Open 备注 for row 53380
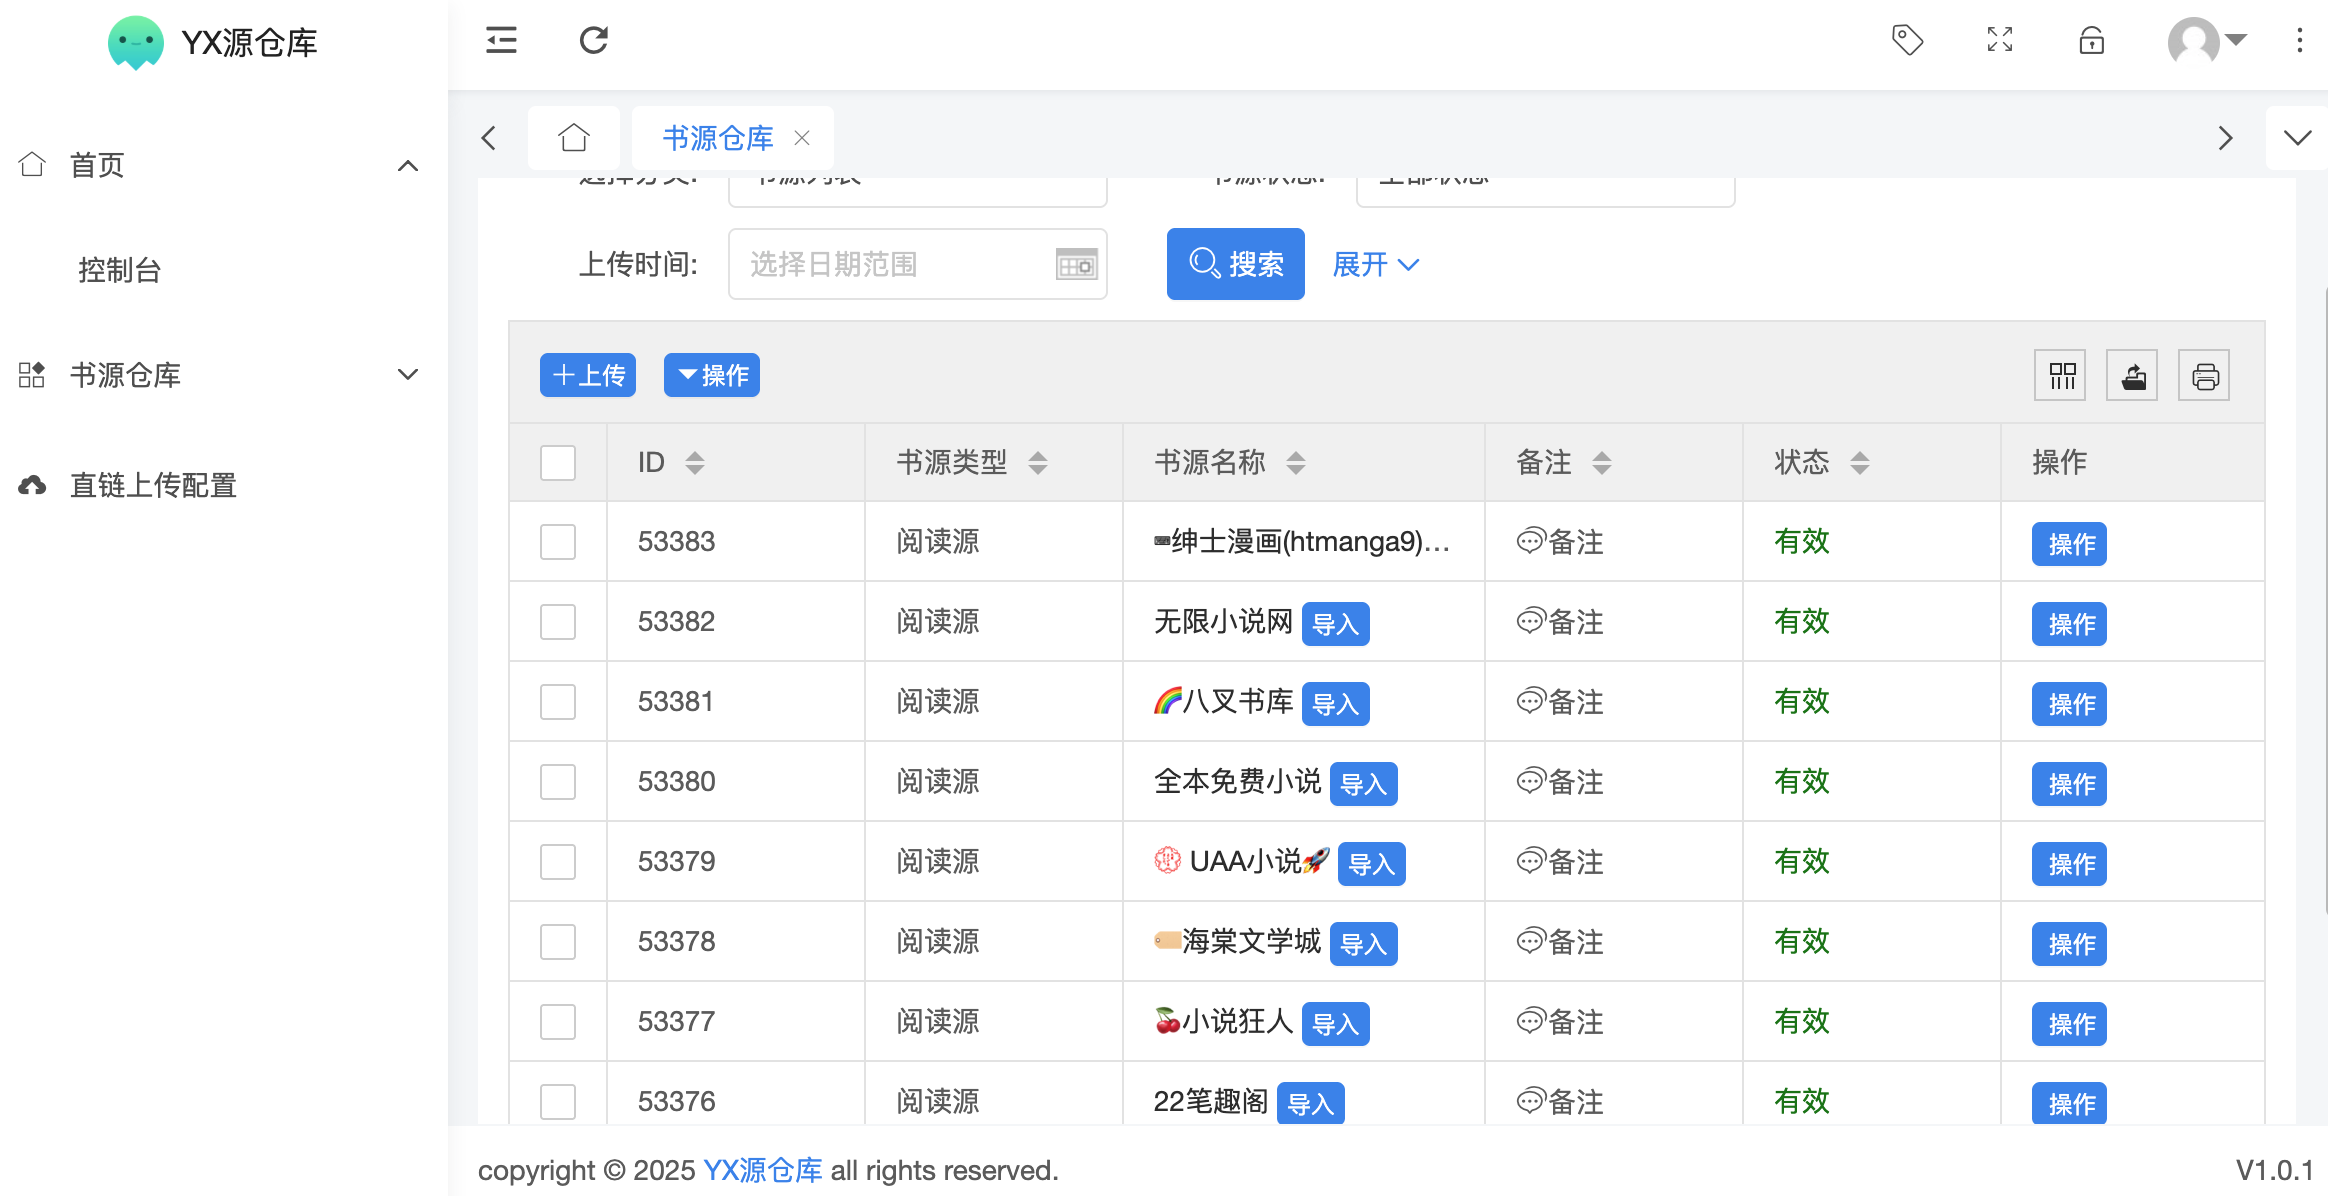The image size is (2328, 1196). pos(1560,782)
